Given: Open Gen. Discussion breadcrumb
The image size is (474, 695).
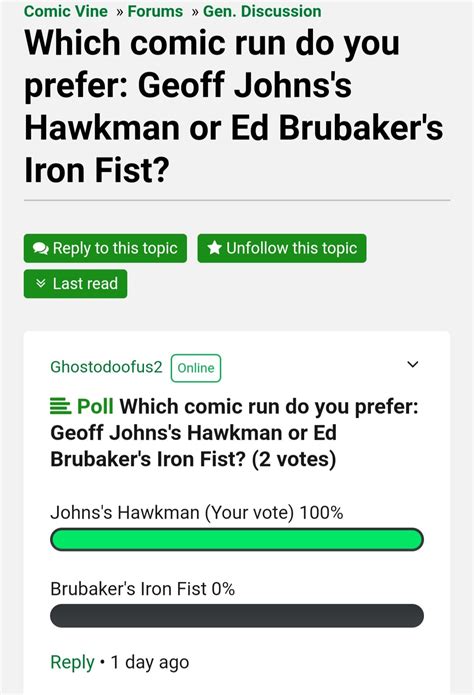Looking at the screenshot, I should point(262,11).
